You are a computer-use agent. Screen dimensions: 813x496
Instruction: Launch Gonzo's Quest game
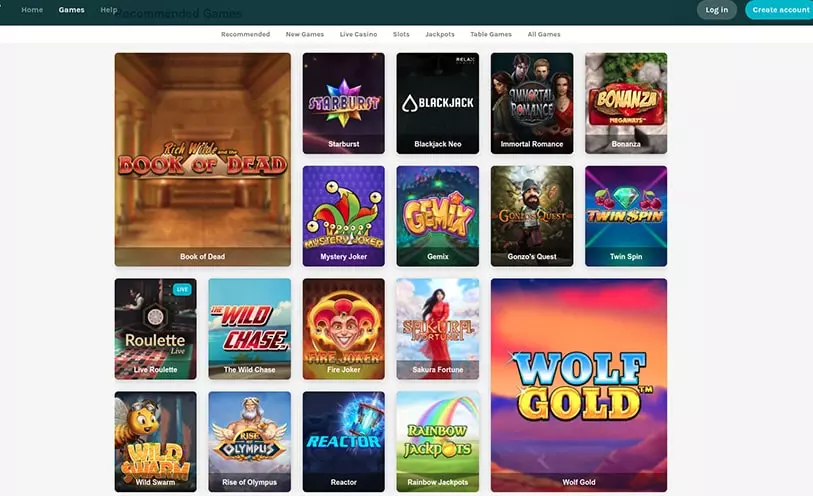[x=532, y=216]
